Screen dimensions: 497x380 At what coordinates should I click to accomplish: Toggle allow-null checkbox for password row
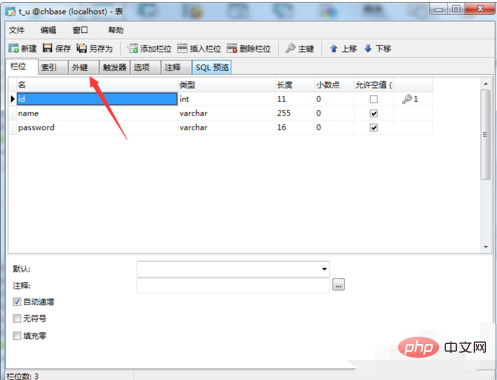point(374,128)
